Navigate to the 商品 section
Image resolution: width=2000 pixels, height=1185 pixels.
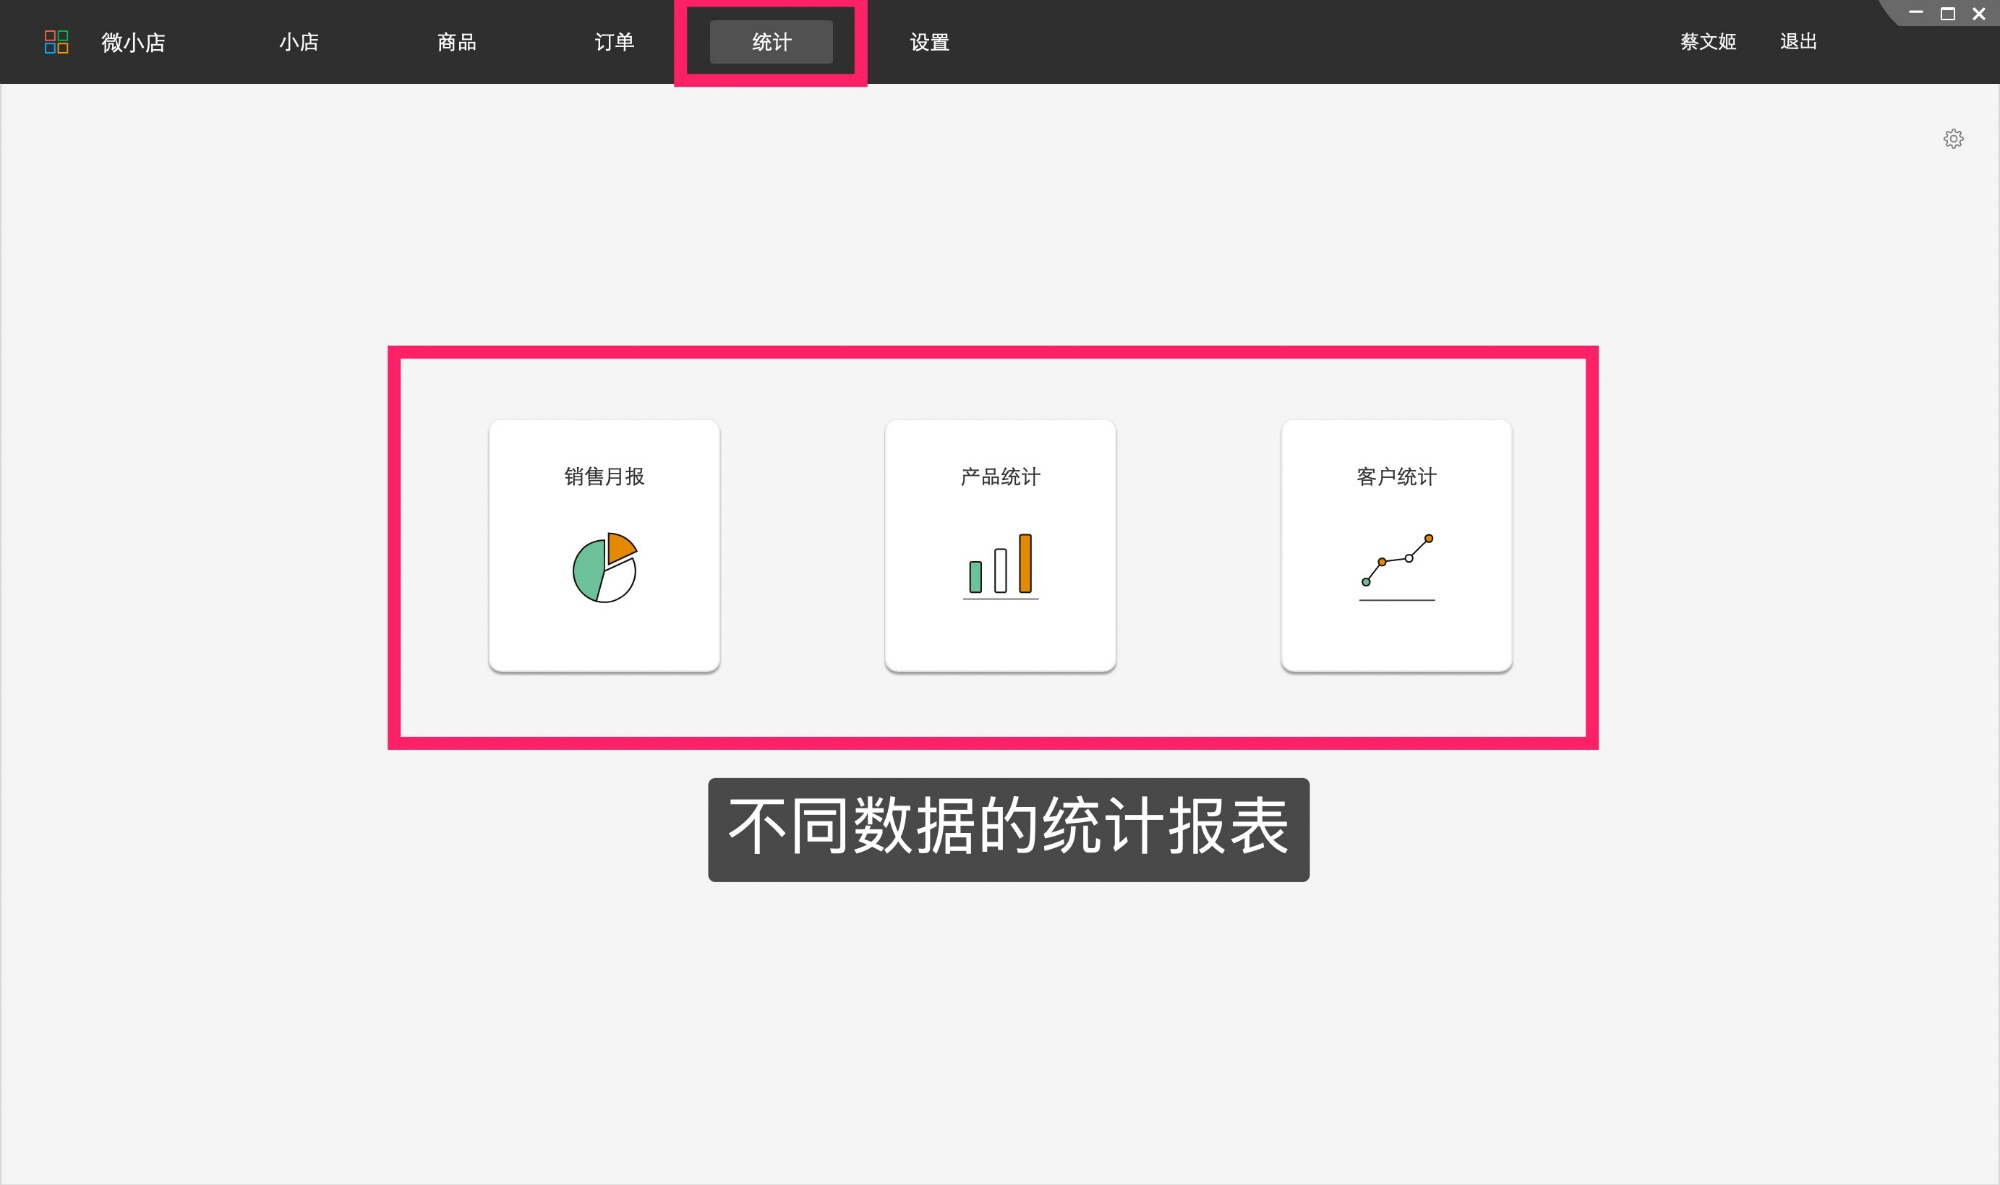click(456, 42)
